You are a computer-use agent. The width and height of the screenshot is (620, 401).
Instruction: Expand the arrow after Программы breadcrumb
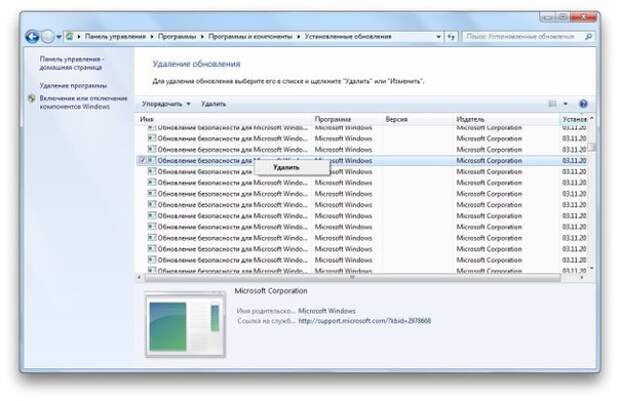202,36
